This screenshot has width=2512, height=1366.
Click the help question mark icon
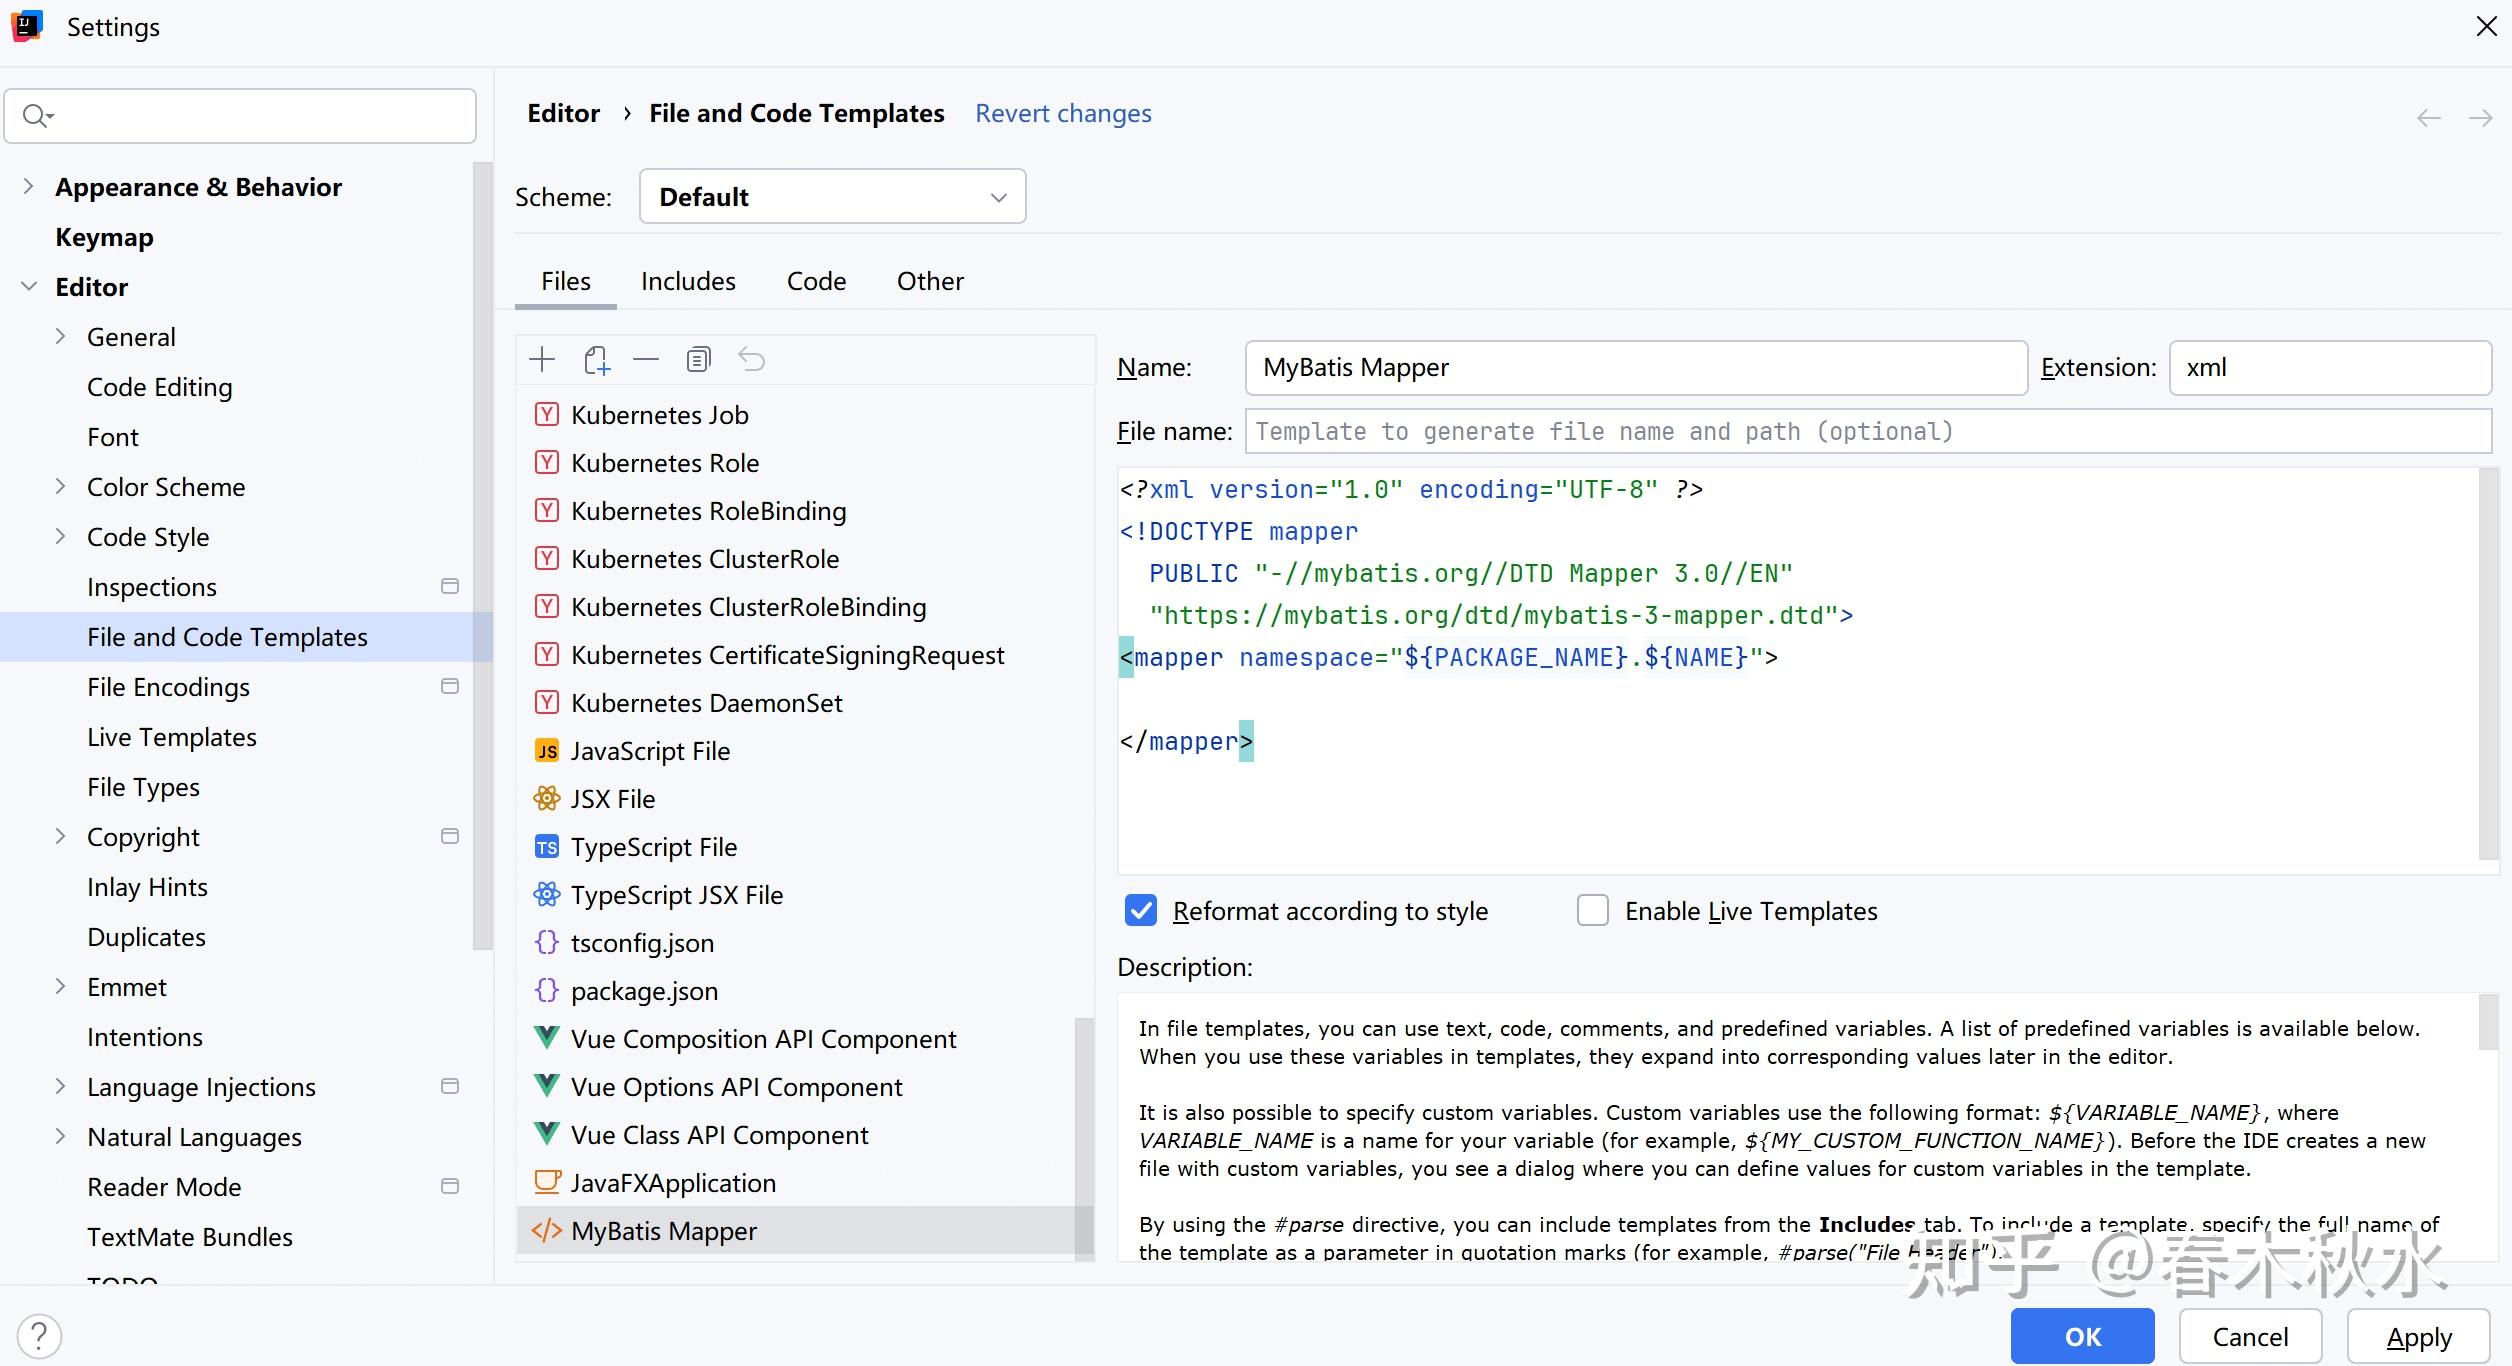tap(39, 1336)
